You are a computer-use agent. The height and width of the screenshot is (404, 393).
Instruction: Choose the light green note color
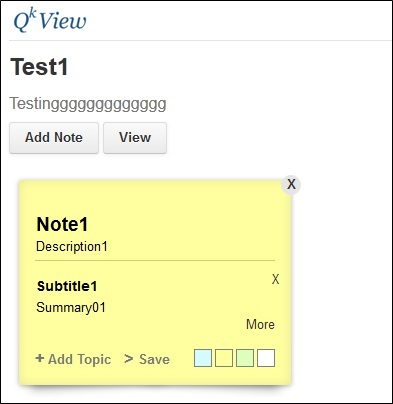(x=245, y=358)
